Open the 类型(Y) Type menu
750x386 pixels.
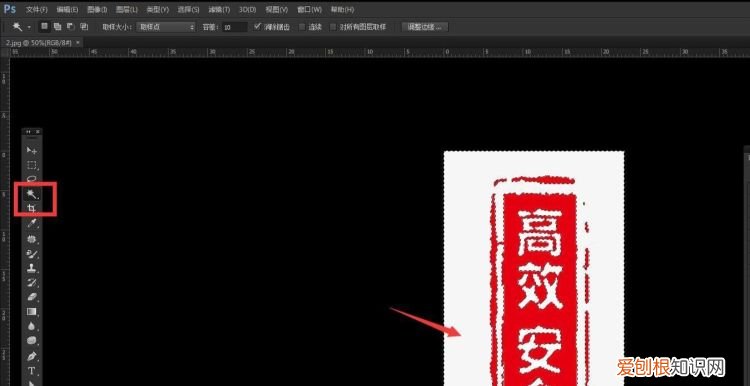pyautogui.click(x=157, y=10)
